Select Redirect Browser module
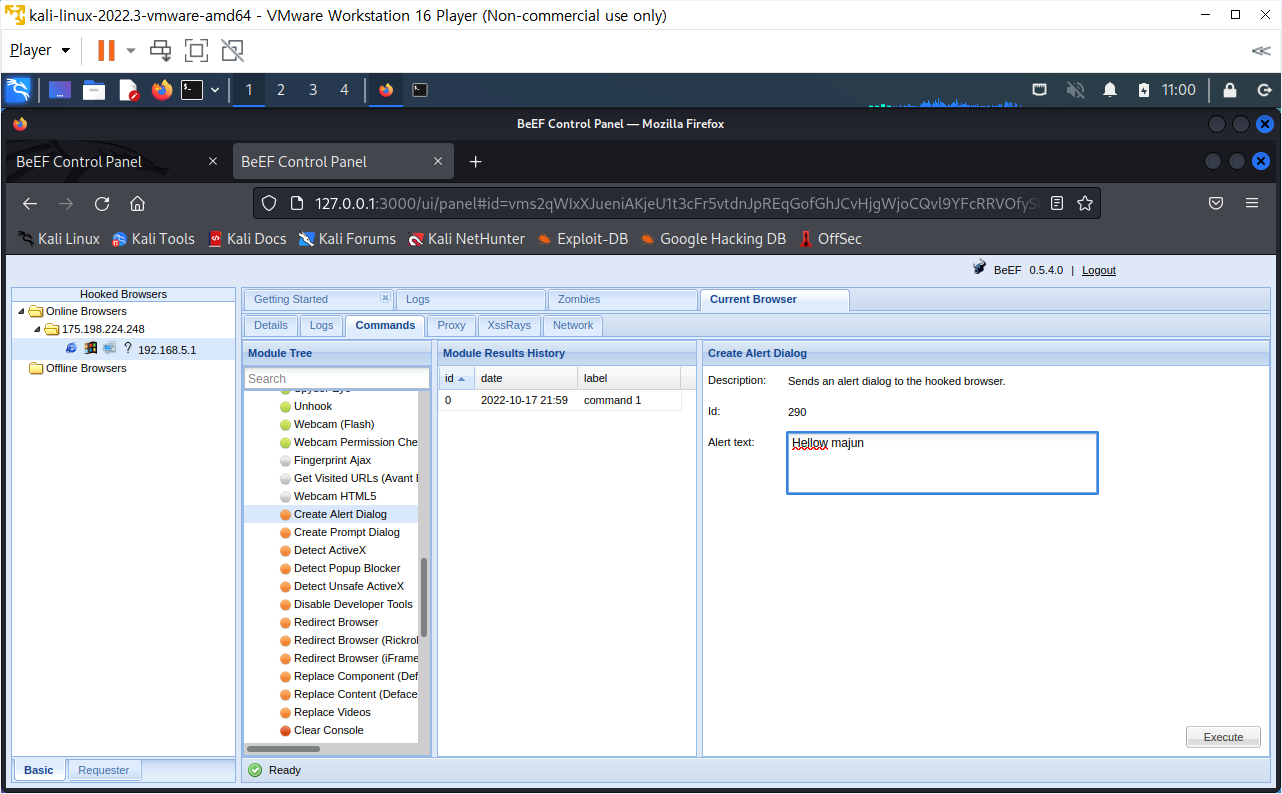1282x794 pixels. 335,622
